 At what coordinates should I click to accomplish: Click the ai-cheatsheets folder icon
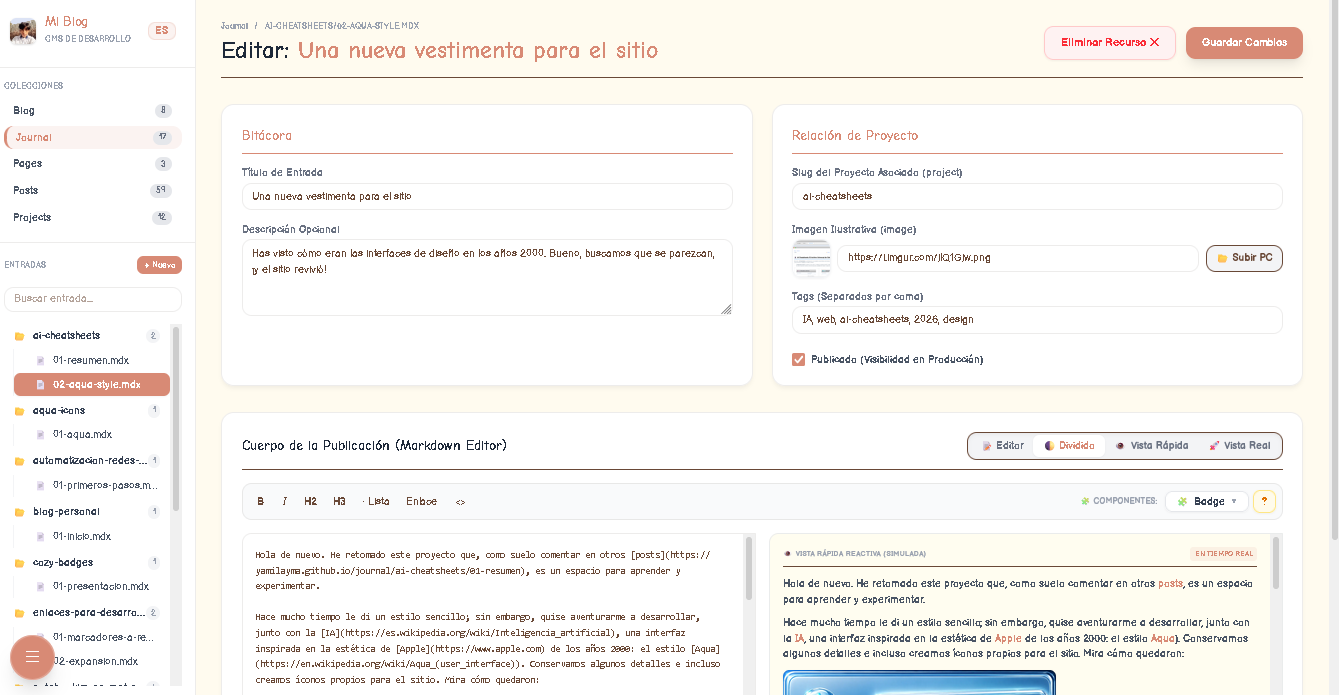pyautogui.click(x=19, y=336)
